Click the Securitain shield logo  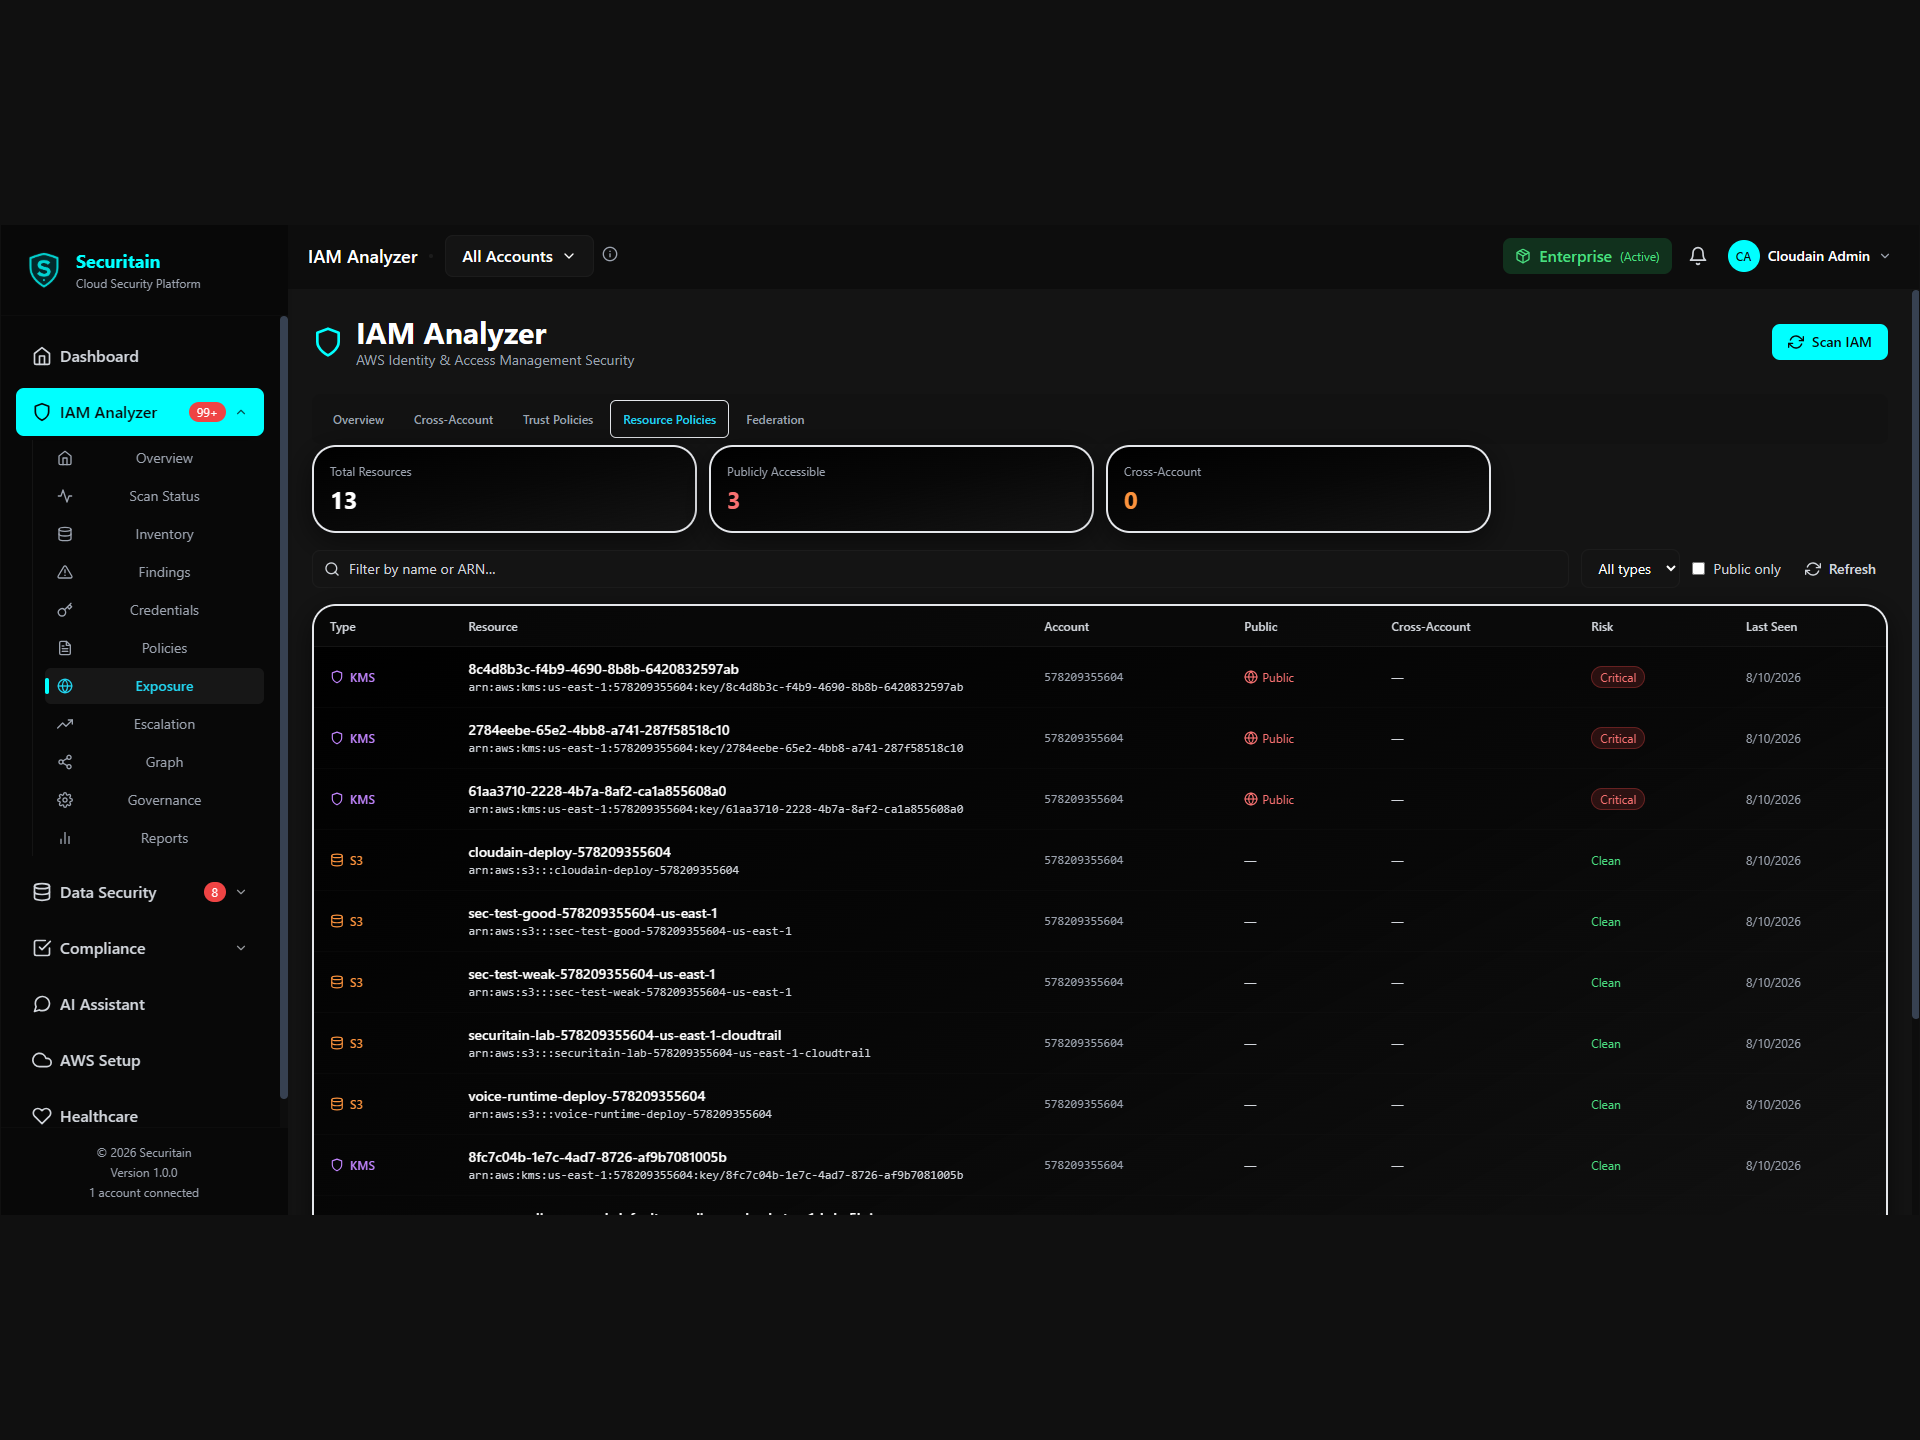(x=43, y=270)
